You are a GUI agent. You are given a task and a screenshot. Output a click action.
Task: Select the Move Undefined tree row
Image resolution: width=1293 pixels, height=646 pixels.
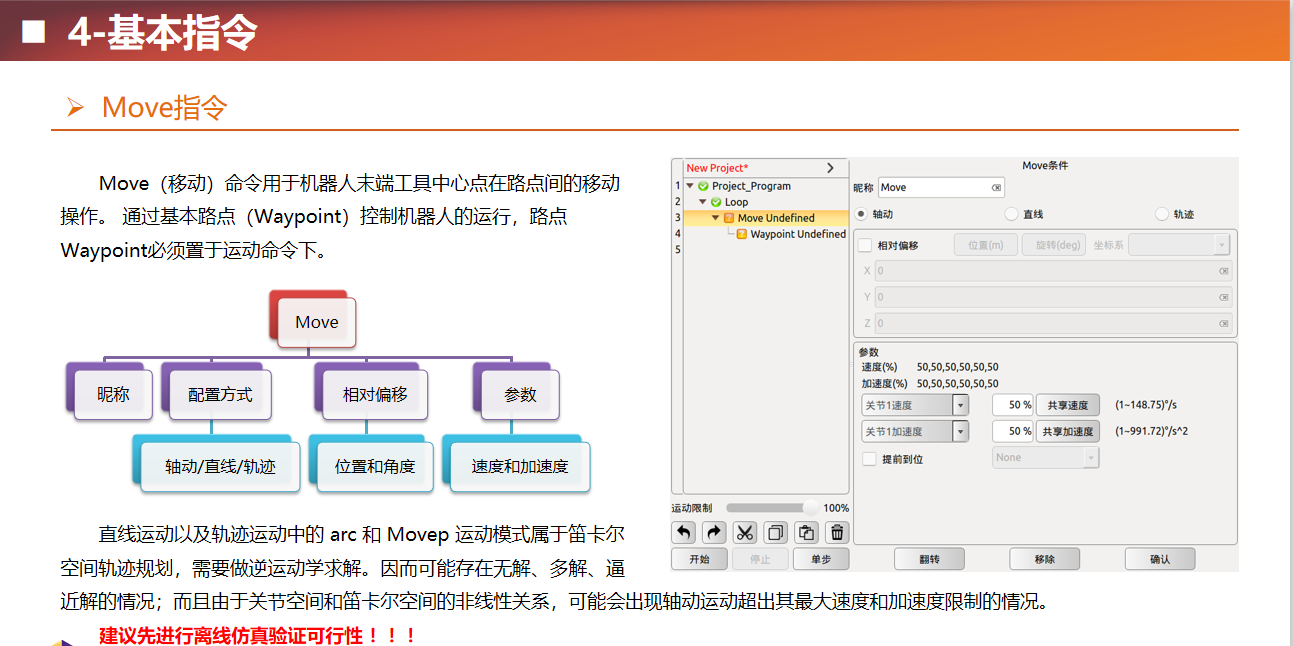[765, 218]
